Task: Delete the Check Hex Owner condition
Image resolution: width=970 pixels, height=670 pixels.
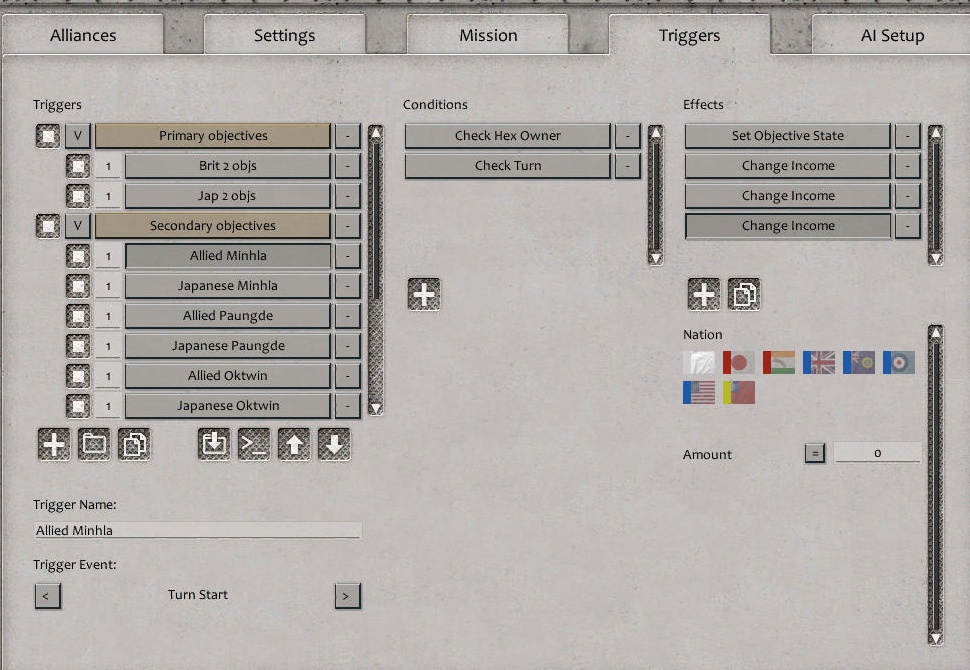Action: [628, 136]
